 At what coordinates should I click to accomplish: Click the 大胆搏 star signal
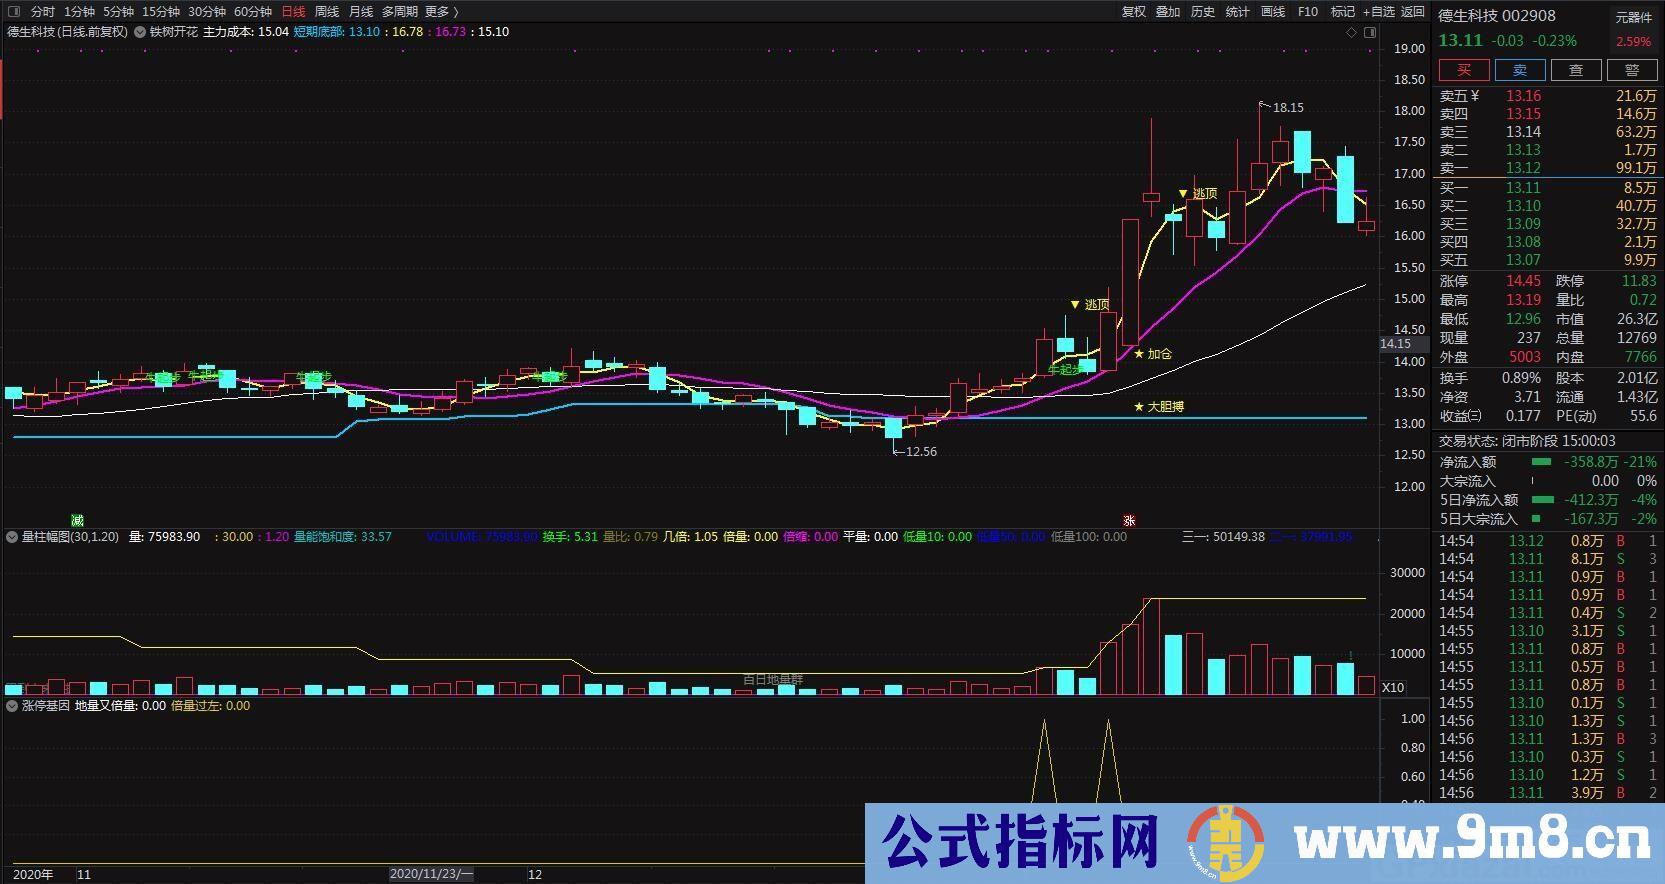[x=1159, y=407]
